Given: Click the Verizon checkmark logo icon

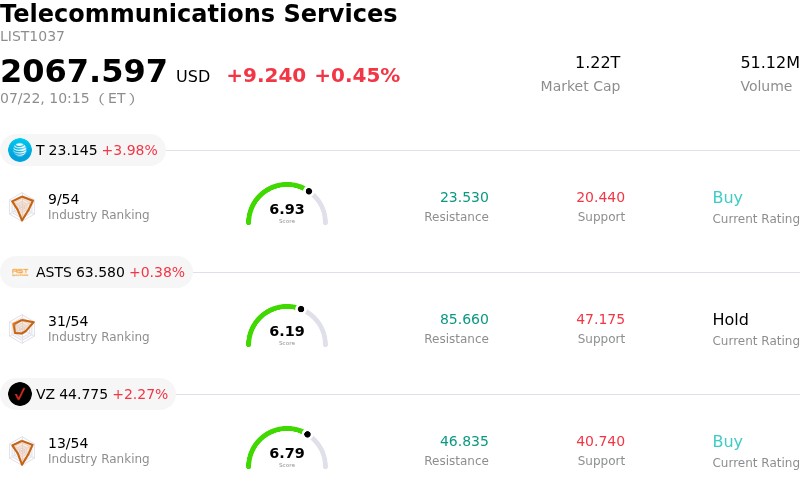Looking at the screenshot, I should tap(20, 394).
